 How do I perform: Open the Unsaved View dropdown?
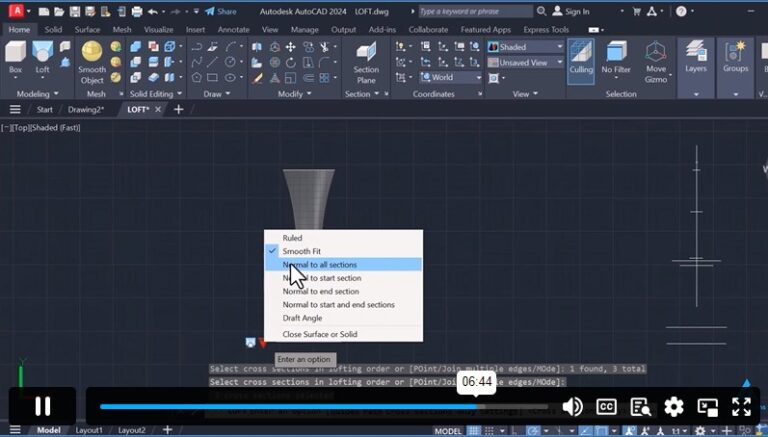[526, 62]
